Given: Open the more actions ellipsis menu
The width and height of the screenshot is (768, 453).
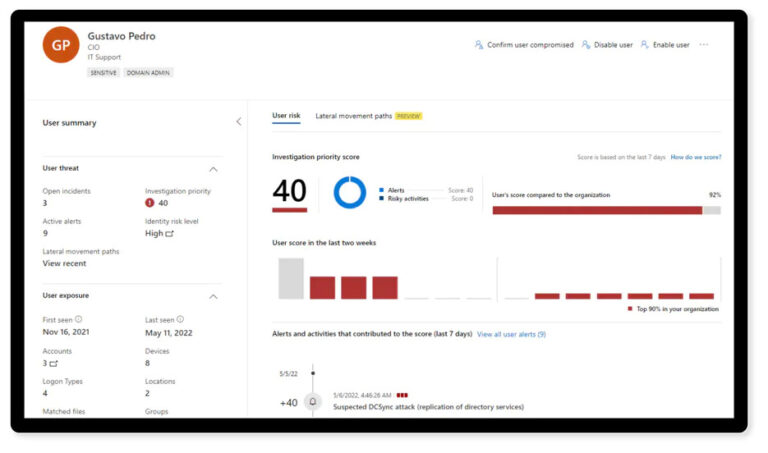Looking at the screenshot, I should tap(704, 45).
